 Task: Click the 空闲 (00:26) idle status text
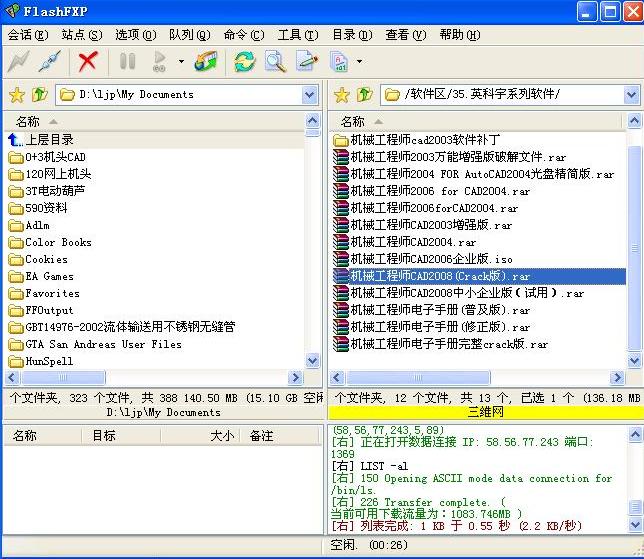[x=369, y=545]
